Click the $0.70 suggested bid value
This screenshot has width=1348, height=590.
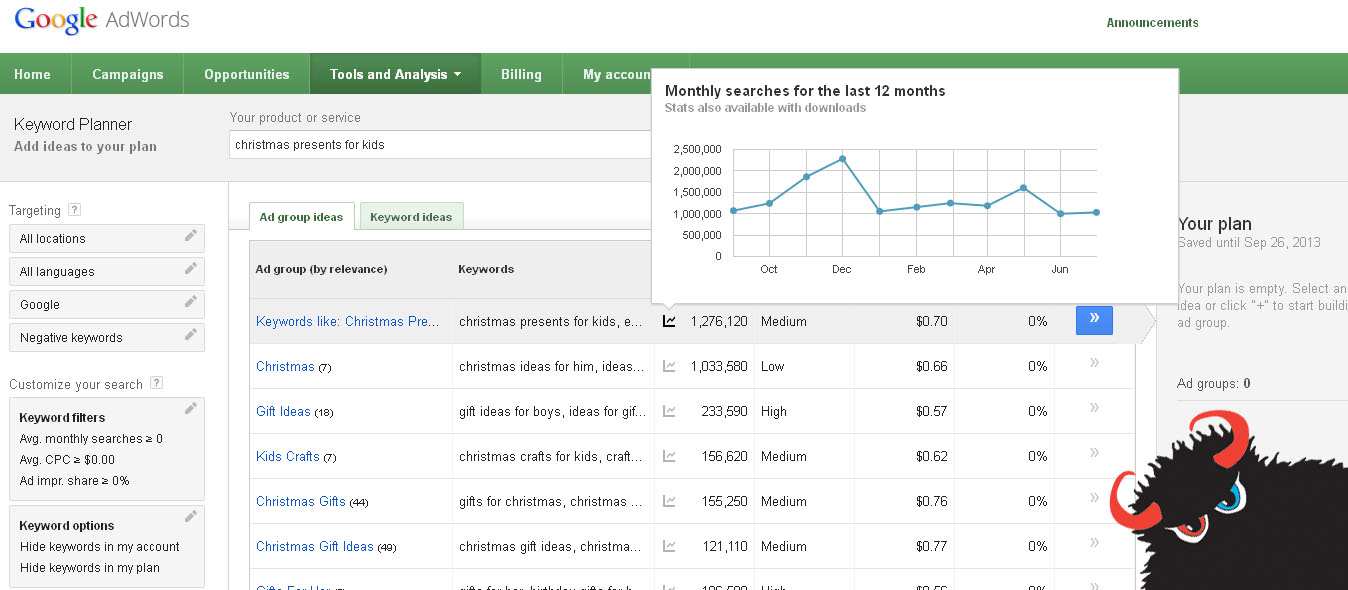point(931,322)
